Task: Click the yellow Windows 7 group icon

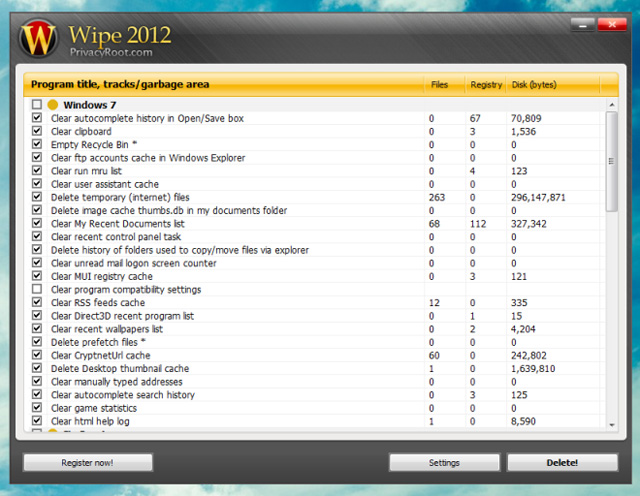Action: pyautogui.click(x=53, y=105)
